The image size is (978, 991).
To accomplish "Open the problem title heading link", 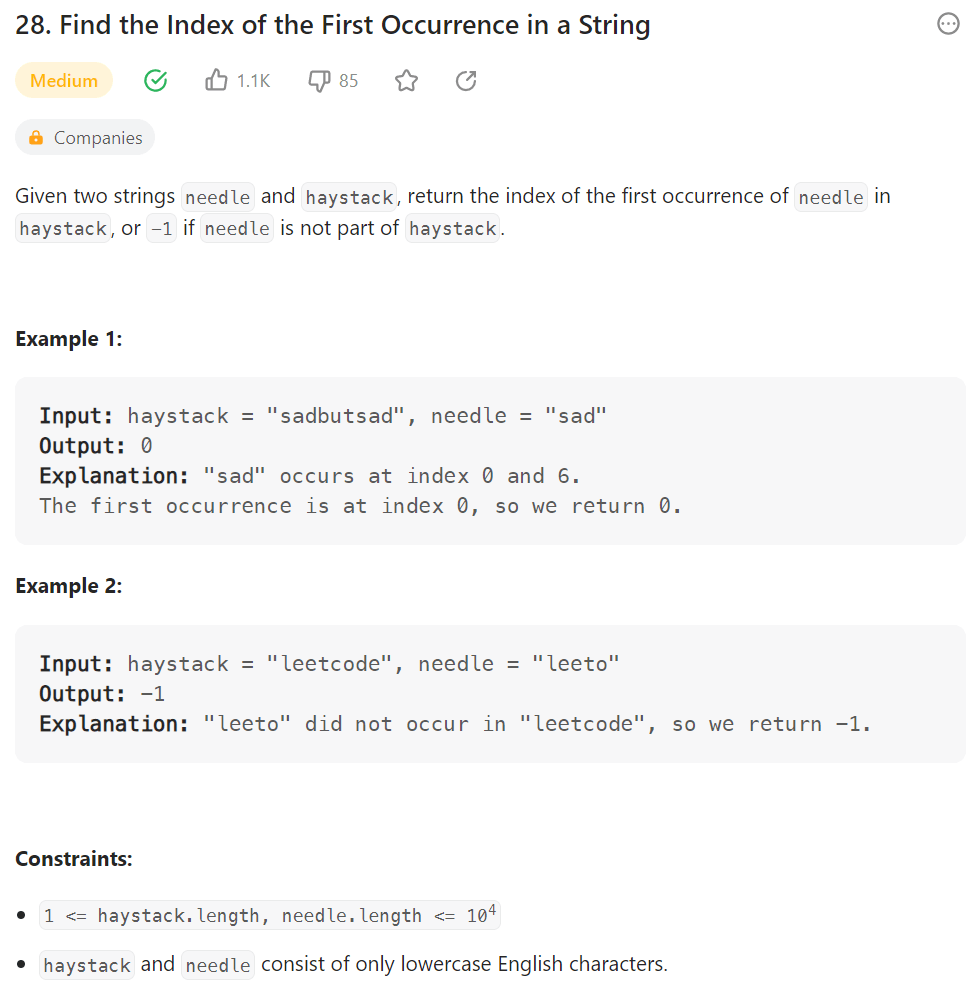I will click(x=332, y=25).
